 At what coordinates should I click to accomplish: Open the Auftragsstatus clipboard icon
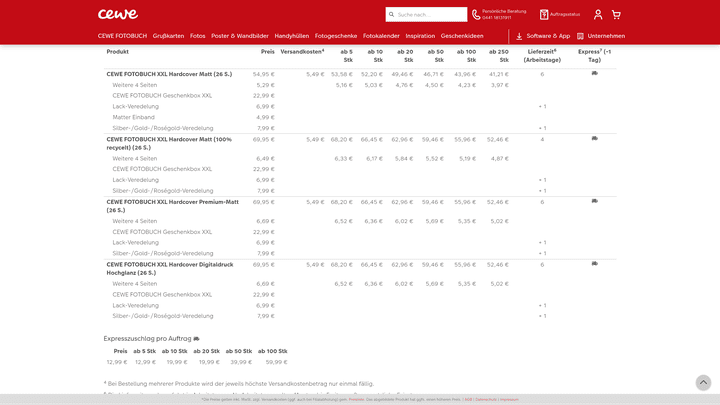point(544,15)
